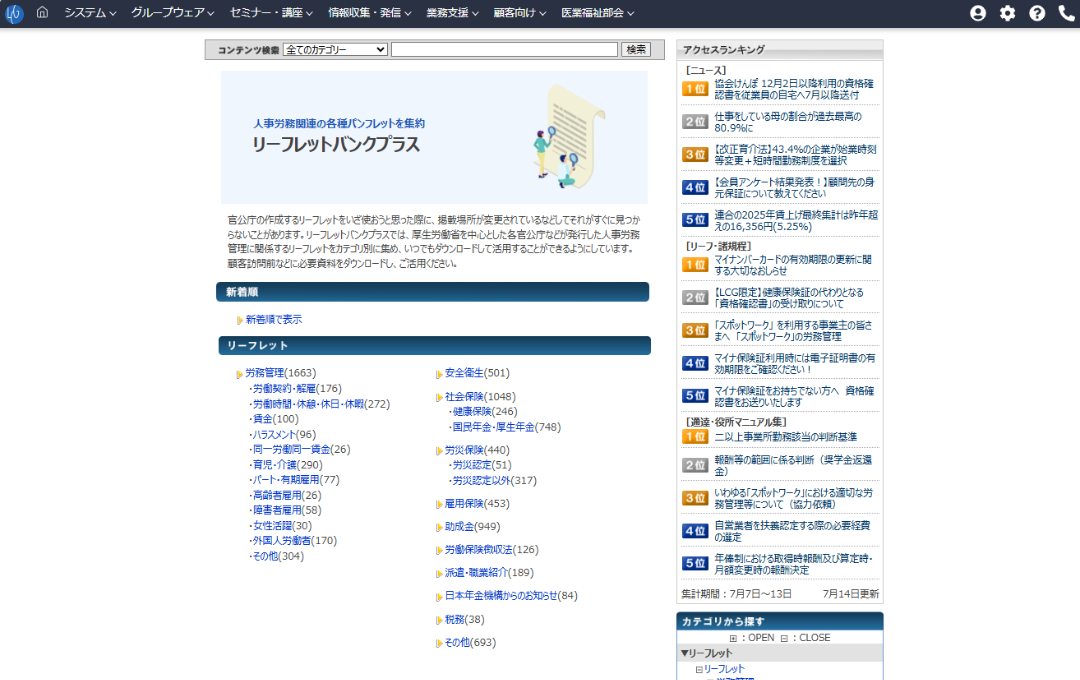Open マイナンバーカードの有効期限 leaflet link
The image size is (1080, 680).
pyautogui.click(x=793, y=265)
